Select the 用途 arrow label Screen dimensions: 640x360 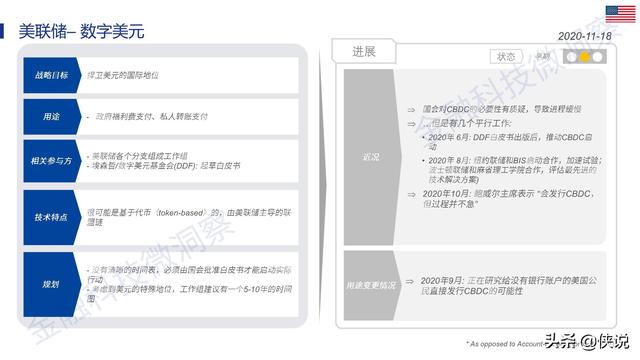(52, 117)
